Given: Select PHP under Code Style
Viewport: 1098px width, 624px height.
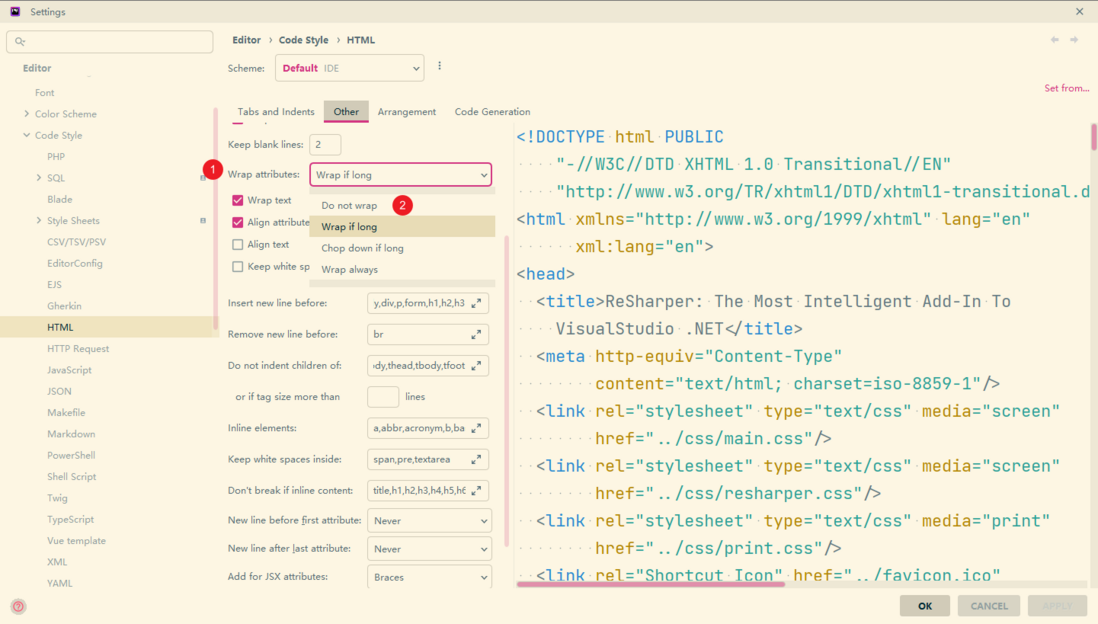Looking at the screenshot, I should coord(56,157).
